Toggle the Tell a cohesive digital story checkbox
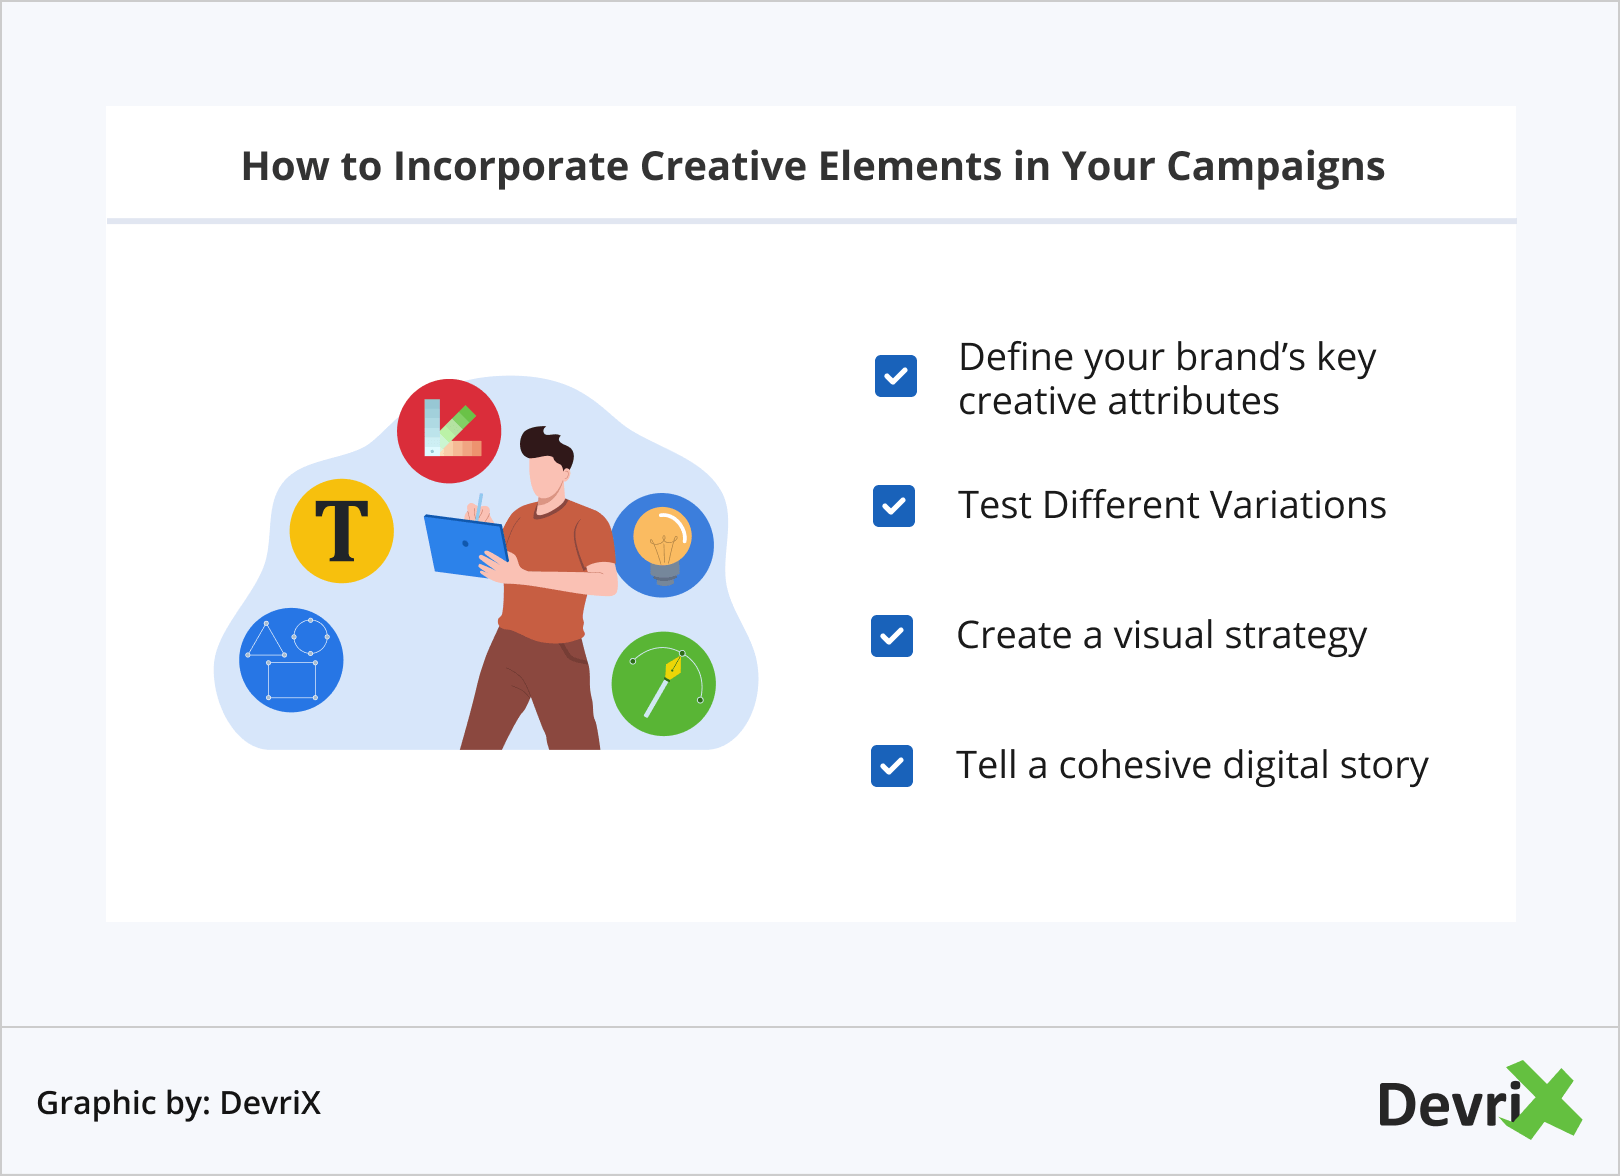The height and width of the screenshot is (1176, 1620). tap(892, 766)
